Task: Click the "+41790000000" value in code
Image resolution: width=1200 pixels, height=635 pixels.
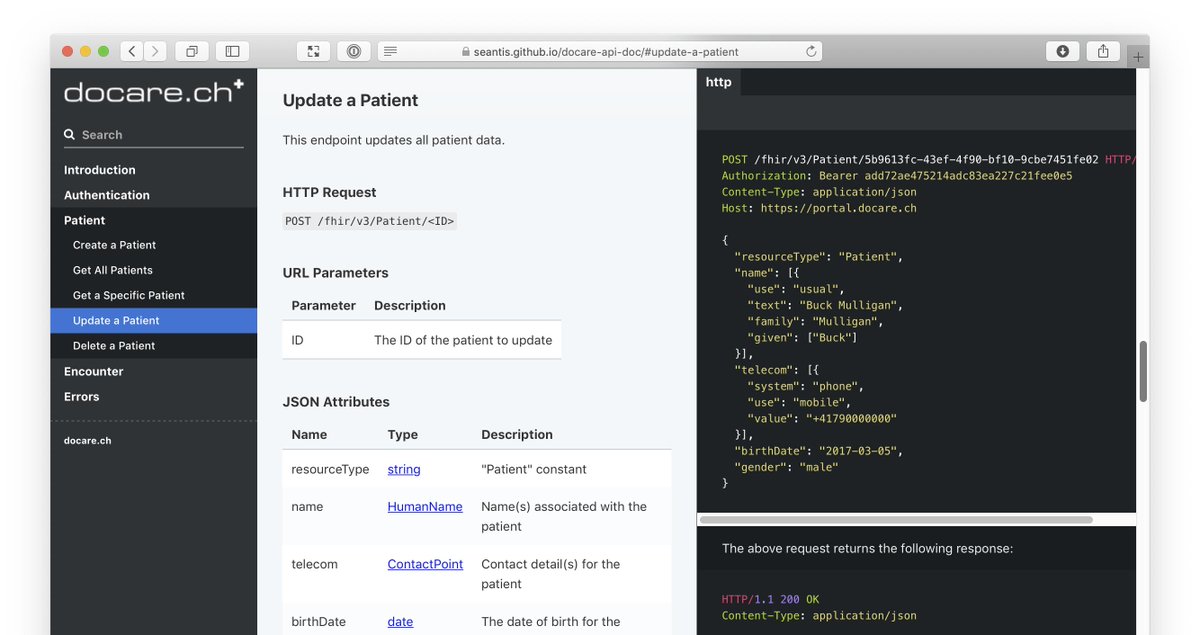Action: [x=852, y=419]
